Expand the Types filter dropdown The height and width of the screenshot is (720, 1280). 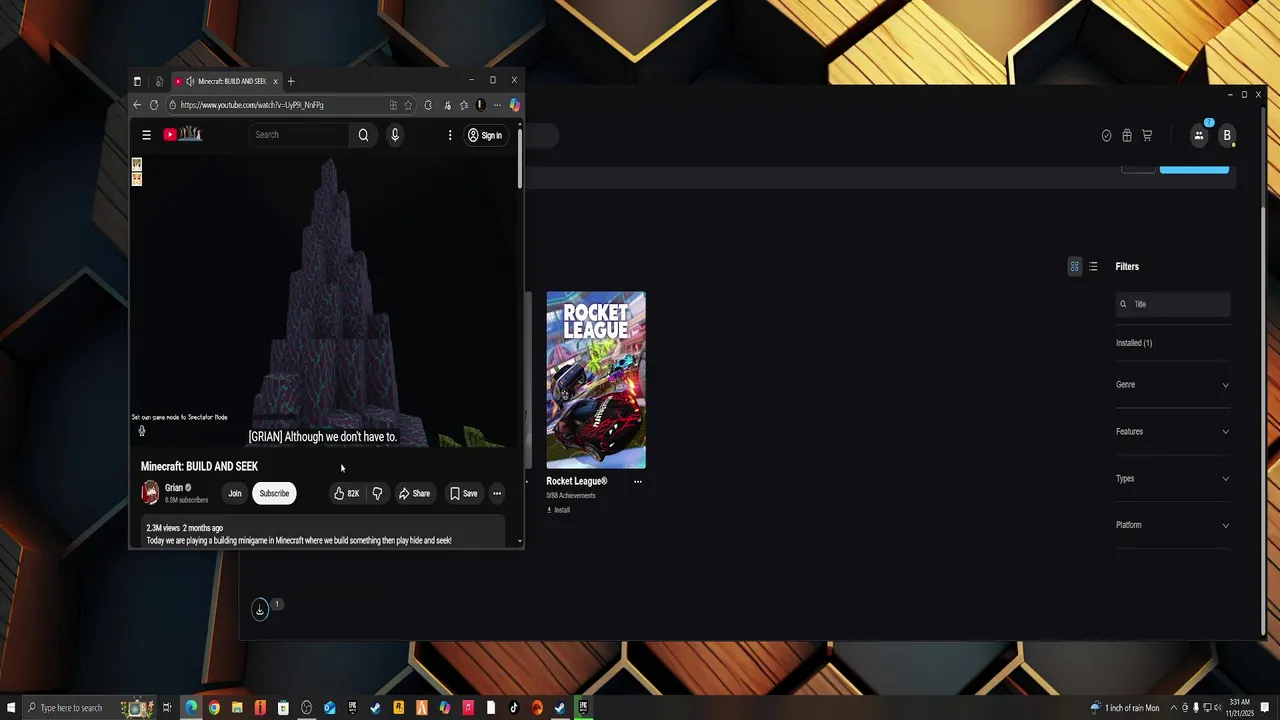click(1172, 479)
